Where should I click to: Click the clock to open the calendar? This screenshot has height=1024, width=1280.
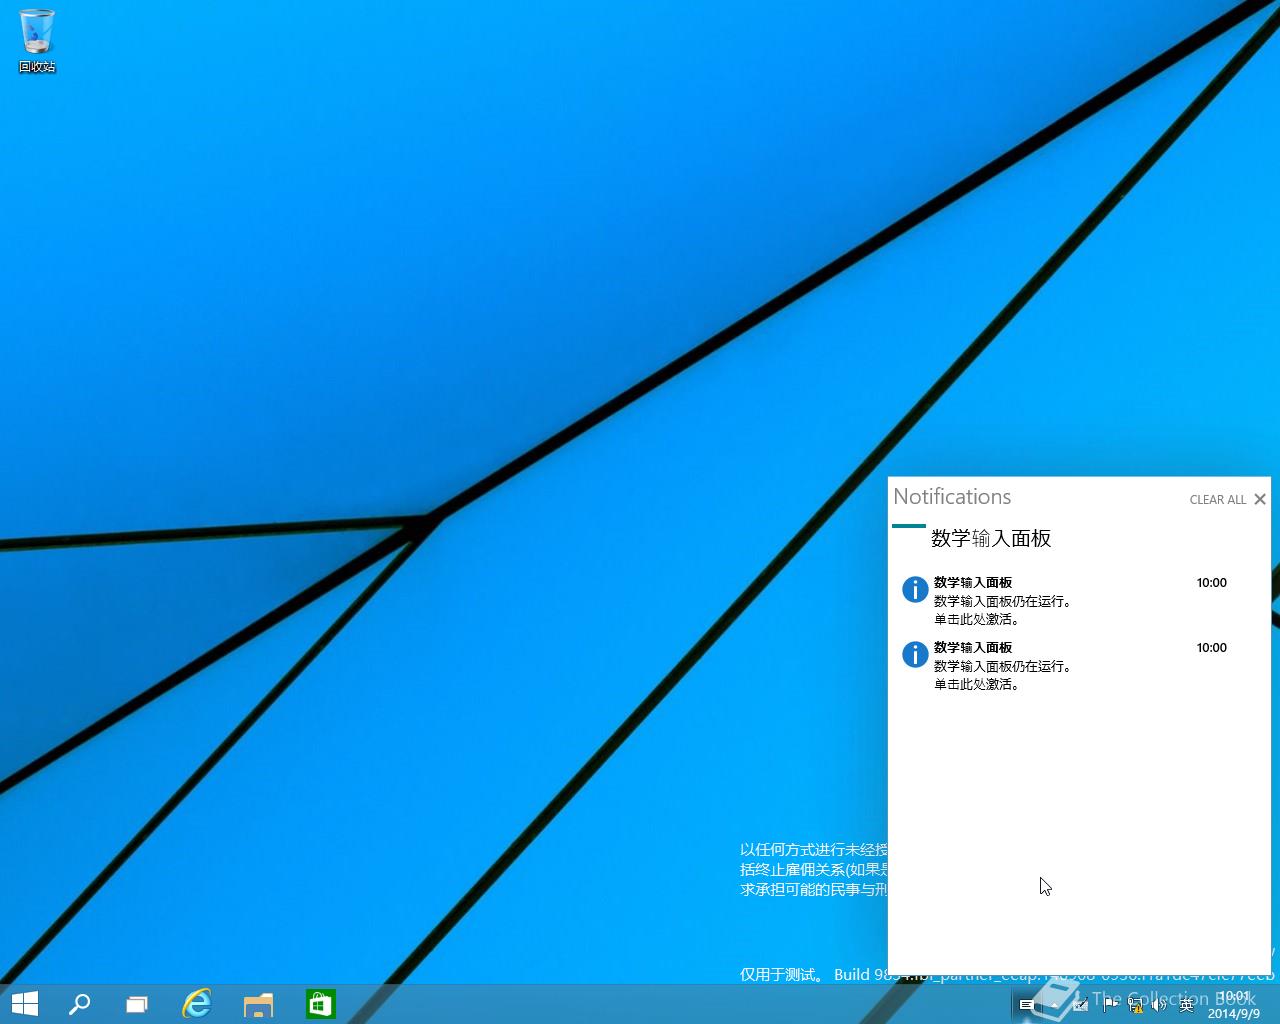coord(1233,1003)
